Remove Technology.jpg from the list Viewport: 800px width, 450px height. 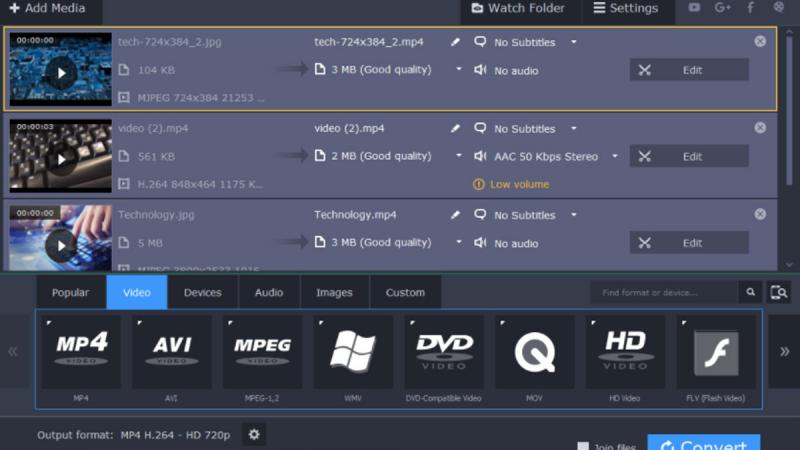coord(760,214)
